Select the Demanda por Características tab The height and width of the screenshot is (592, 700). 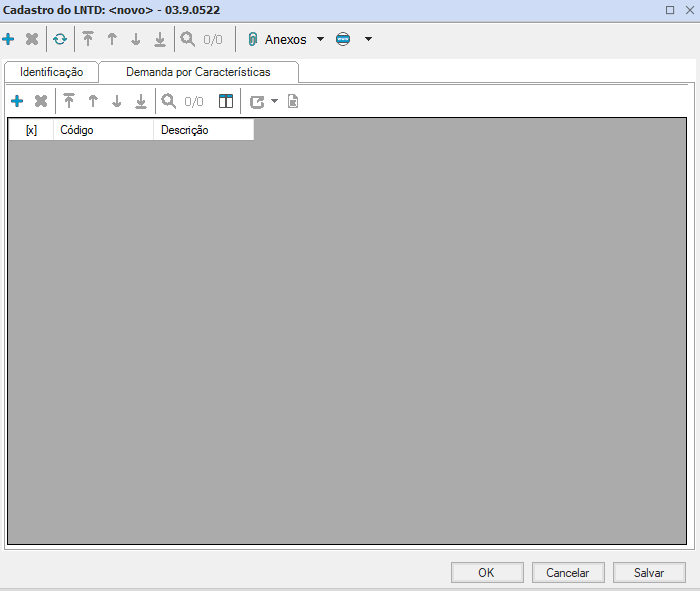pyautogui.click(x=198, y=73)
